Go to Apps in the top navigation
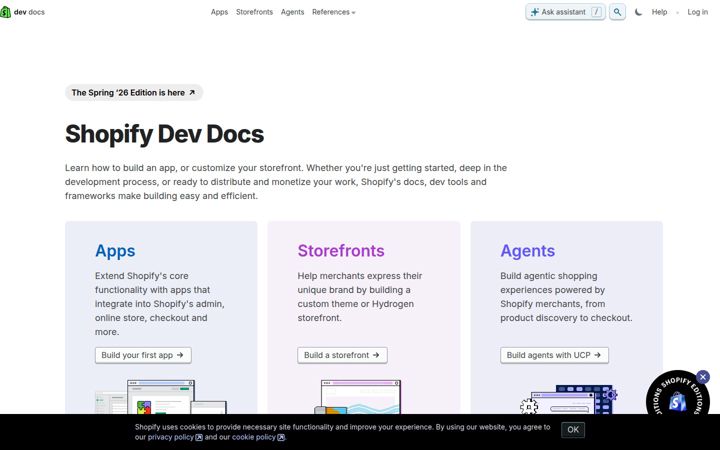The image size is (720, 450). pos(219,12)
